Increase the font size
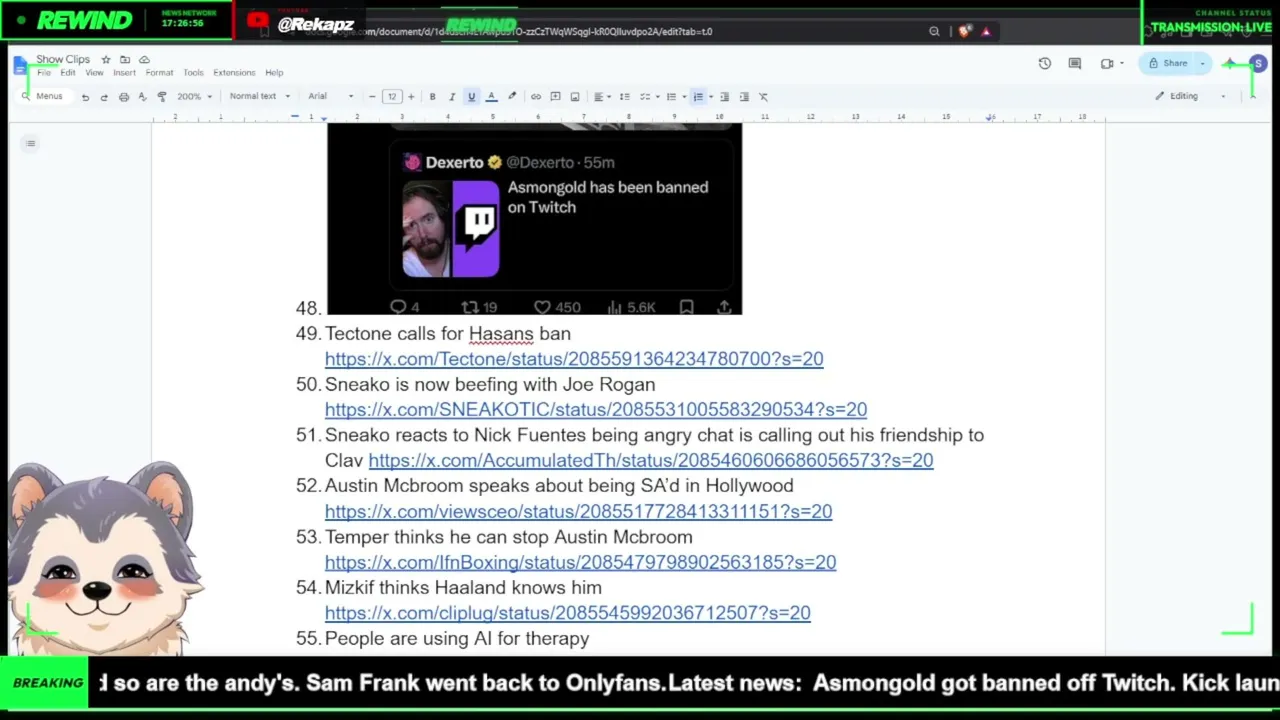Screen dimensions: 1280x720 click(x=411, y=97)
